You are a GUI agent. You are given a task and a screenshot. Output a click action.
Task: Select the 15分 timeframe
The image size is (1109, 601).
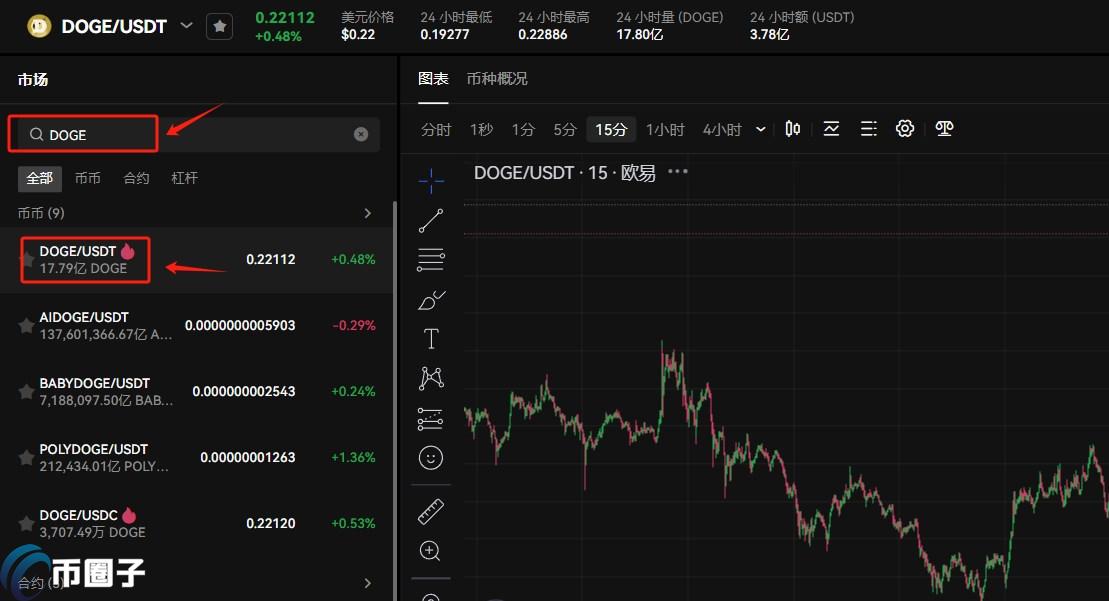(611, 129)
